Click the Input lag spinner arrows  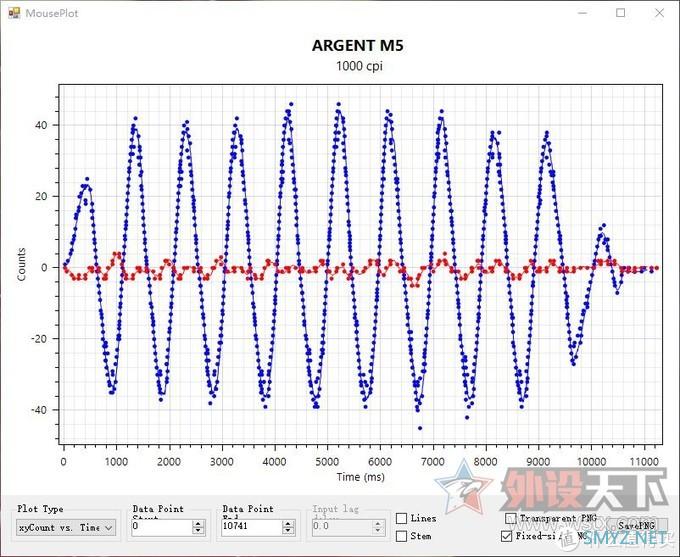tap(378, 527)
